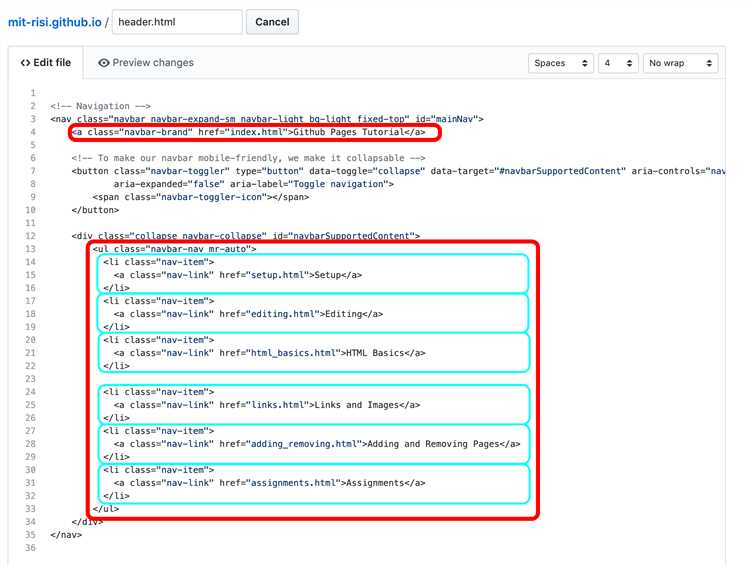Click the eye icon beside Preview changes
Image resolution: width=750 pixels, height=566 pixels.
[104, 63]
